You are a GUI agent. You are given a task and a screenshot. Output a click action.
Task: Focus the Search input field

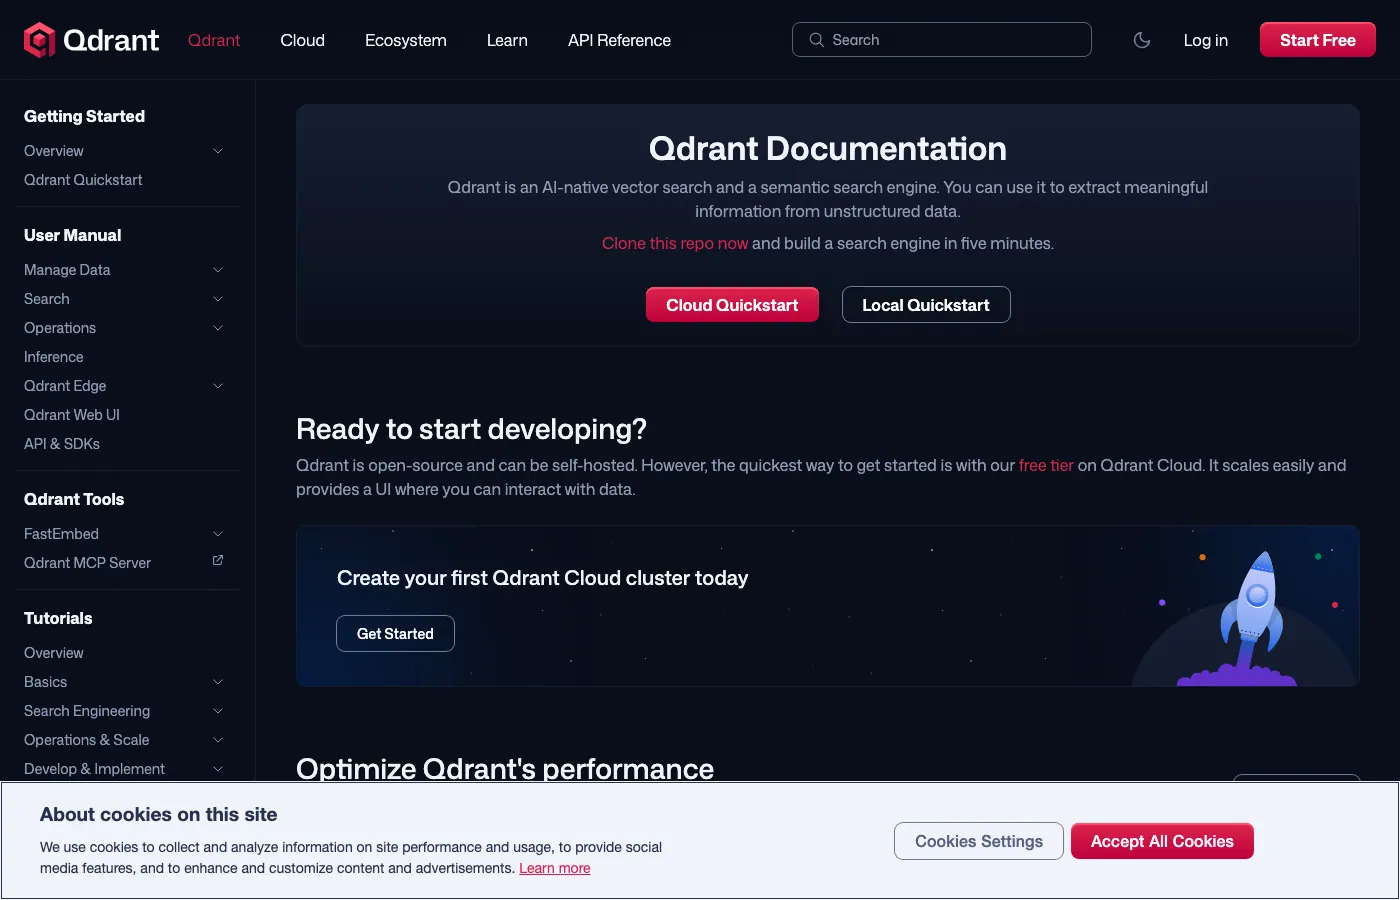tap(941, 40)
